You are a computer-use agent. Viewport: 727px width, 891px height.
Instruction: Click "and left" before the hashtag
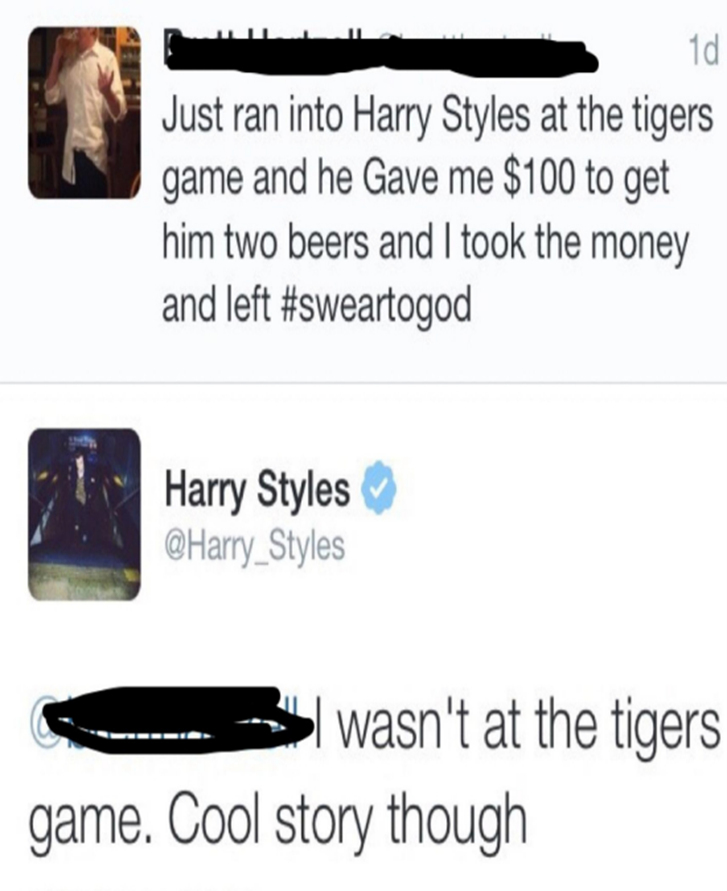[216, 305]
